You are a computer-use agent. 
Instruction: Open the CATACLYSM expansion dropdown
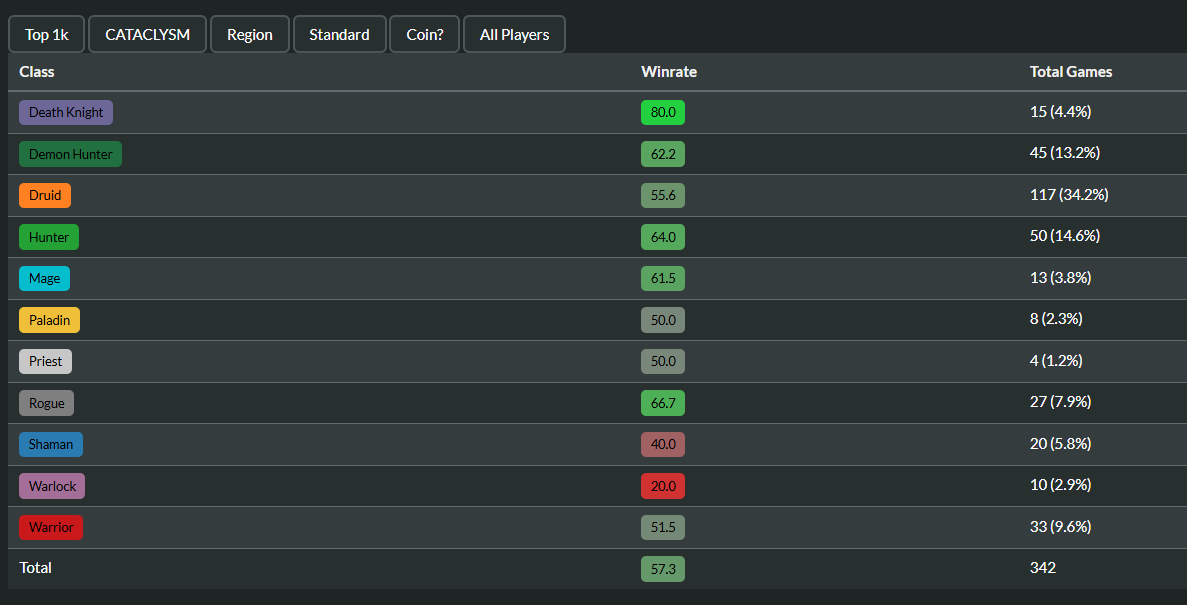pyautogui.click(x=148, y=34)
